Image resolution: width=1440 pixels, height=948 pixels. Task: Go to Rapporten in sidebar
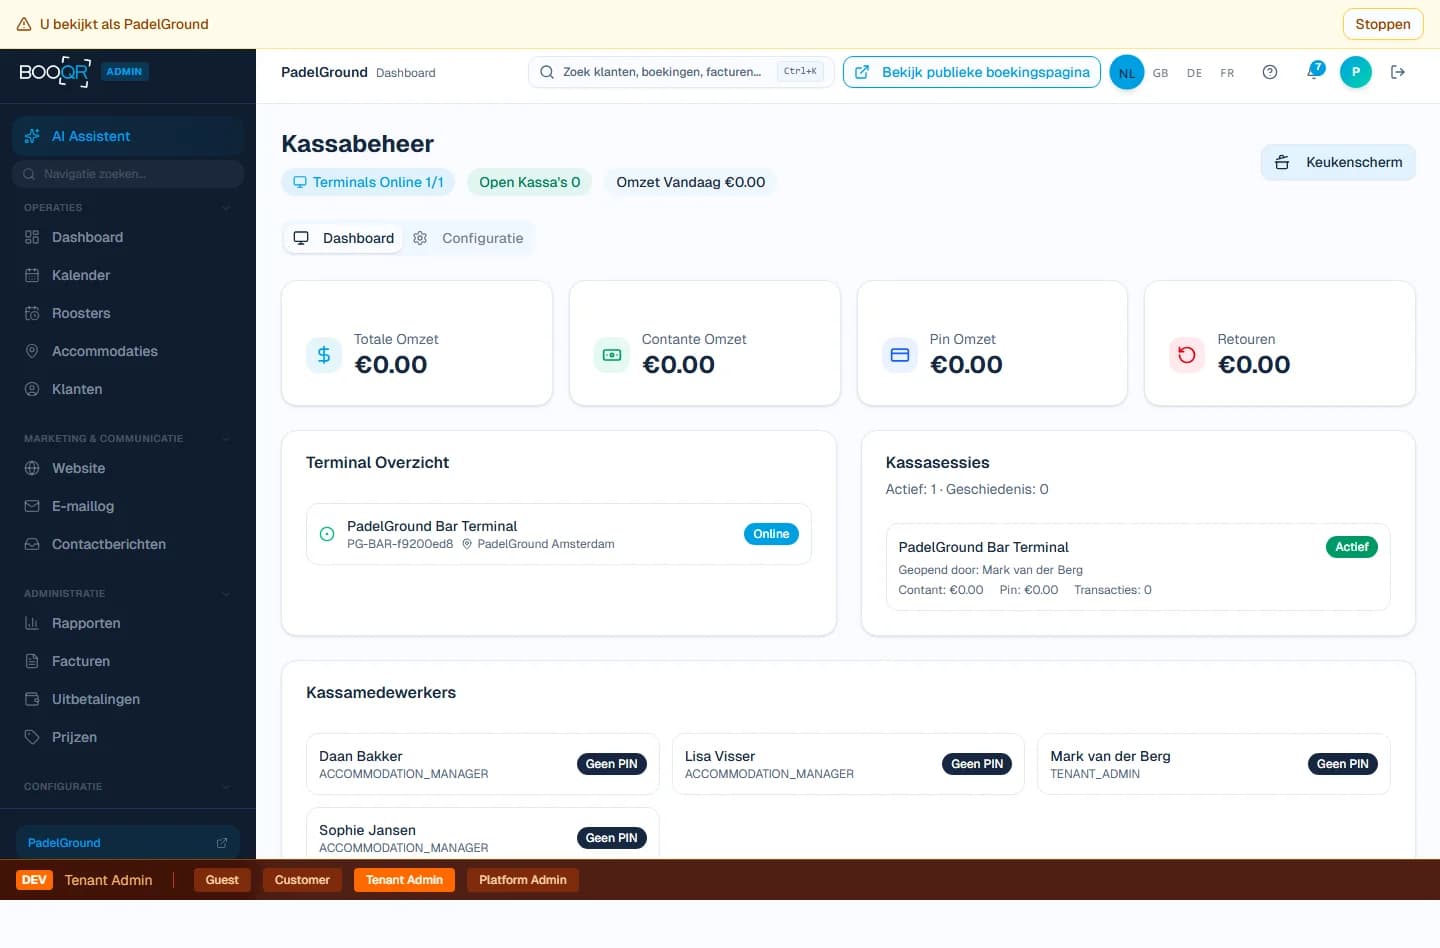tap(86, 623)
